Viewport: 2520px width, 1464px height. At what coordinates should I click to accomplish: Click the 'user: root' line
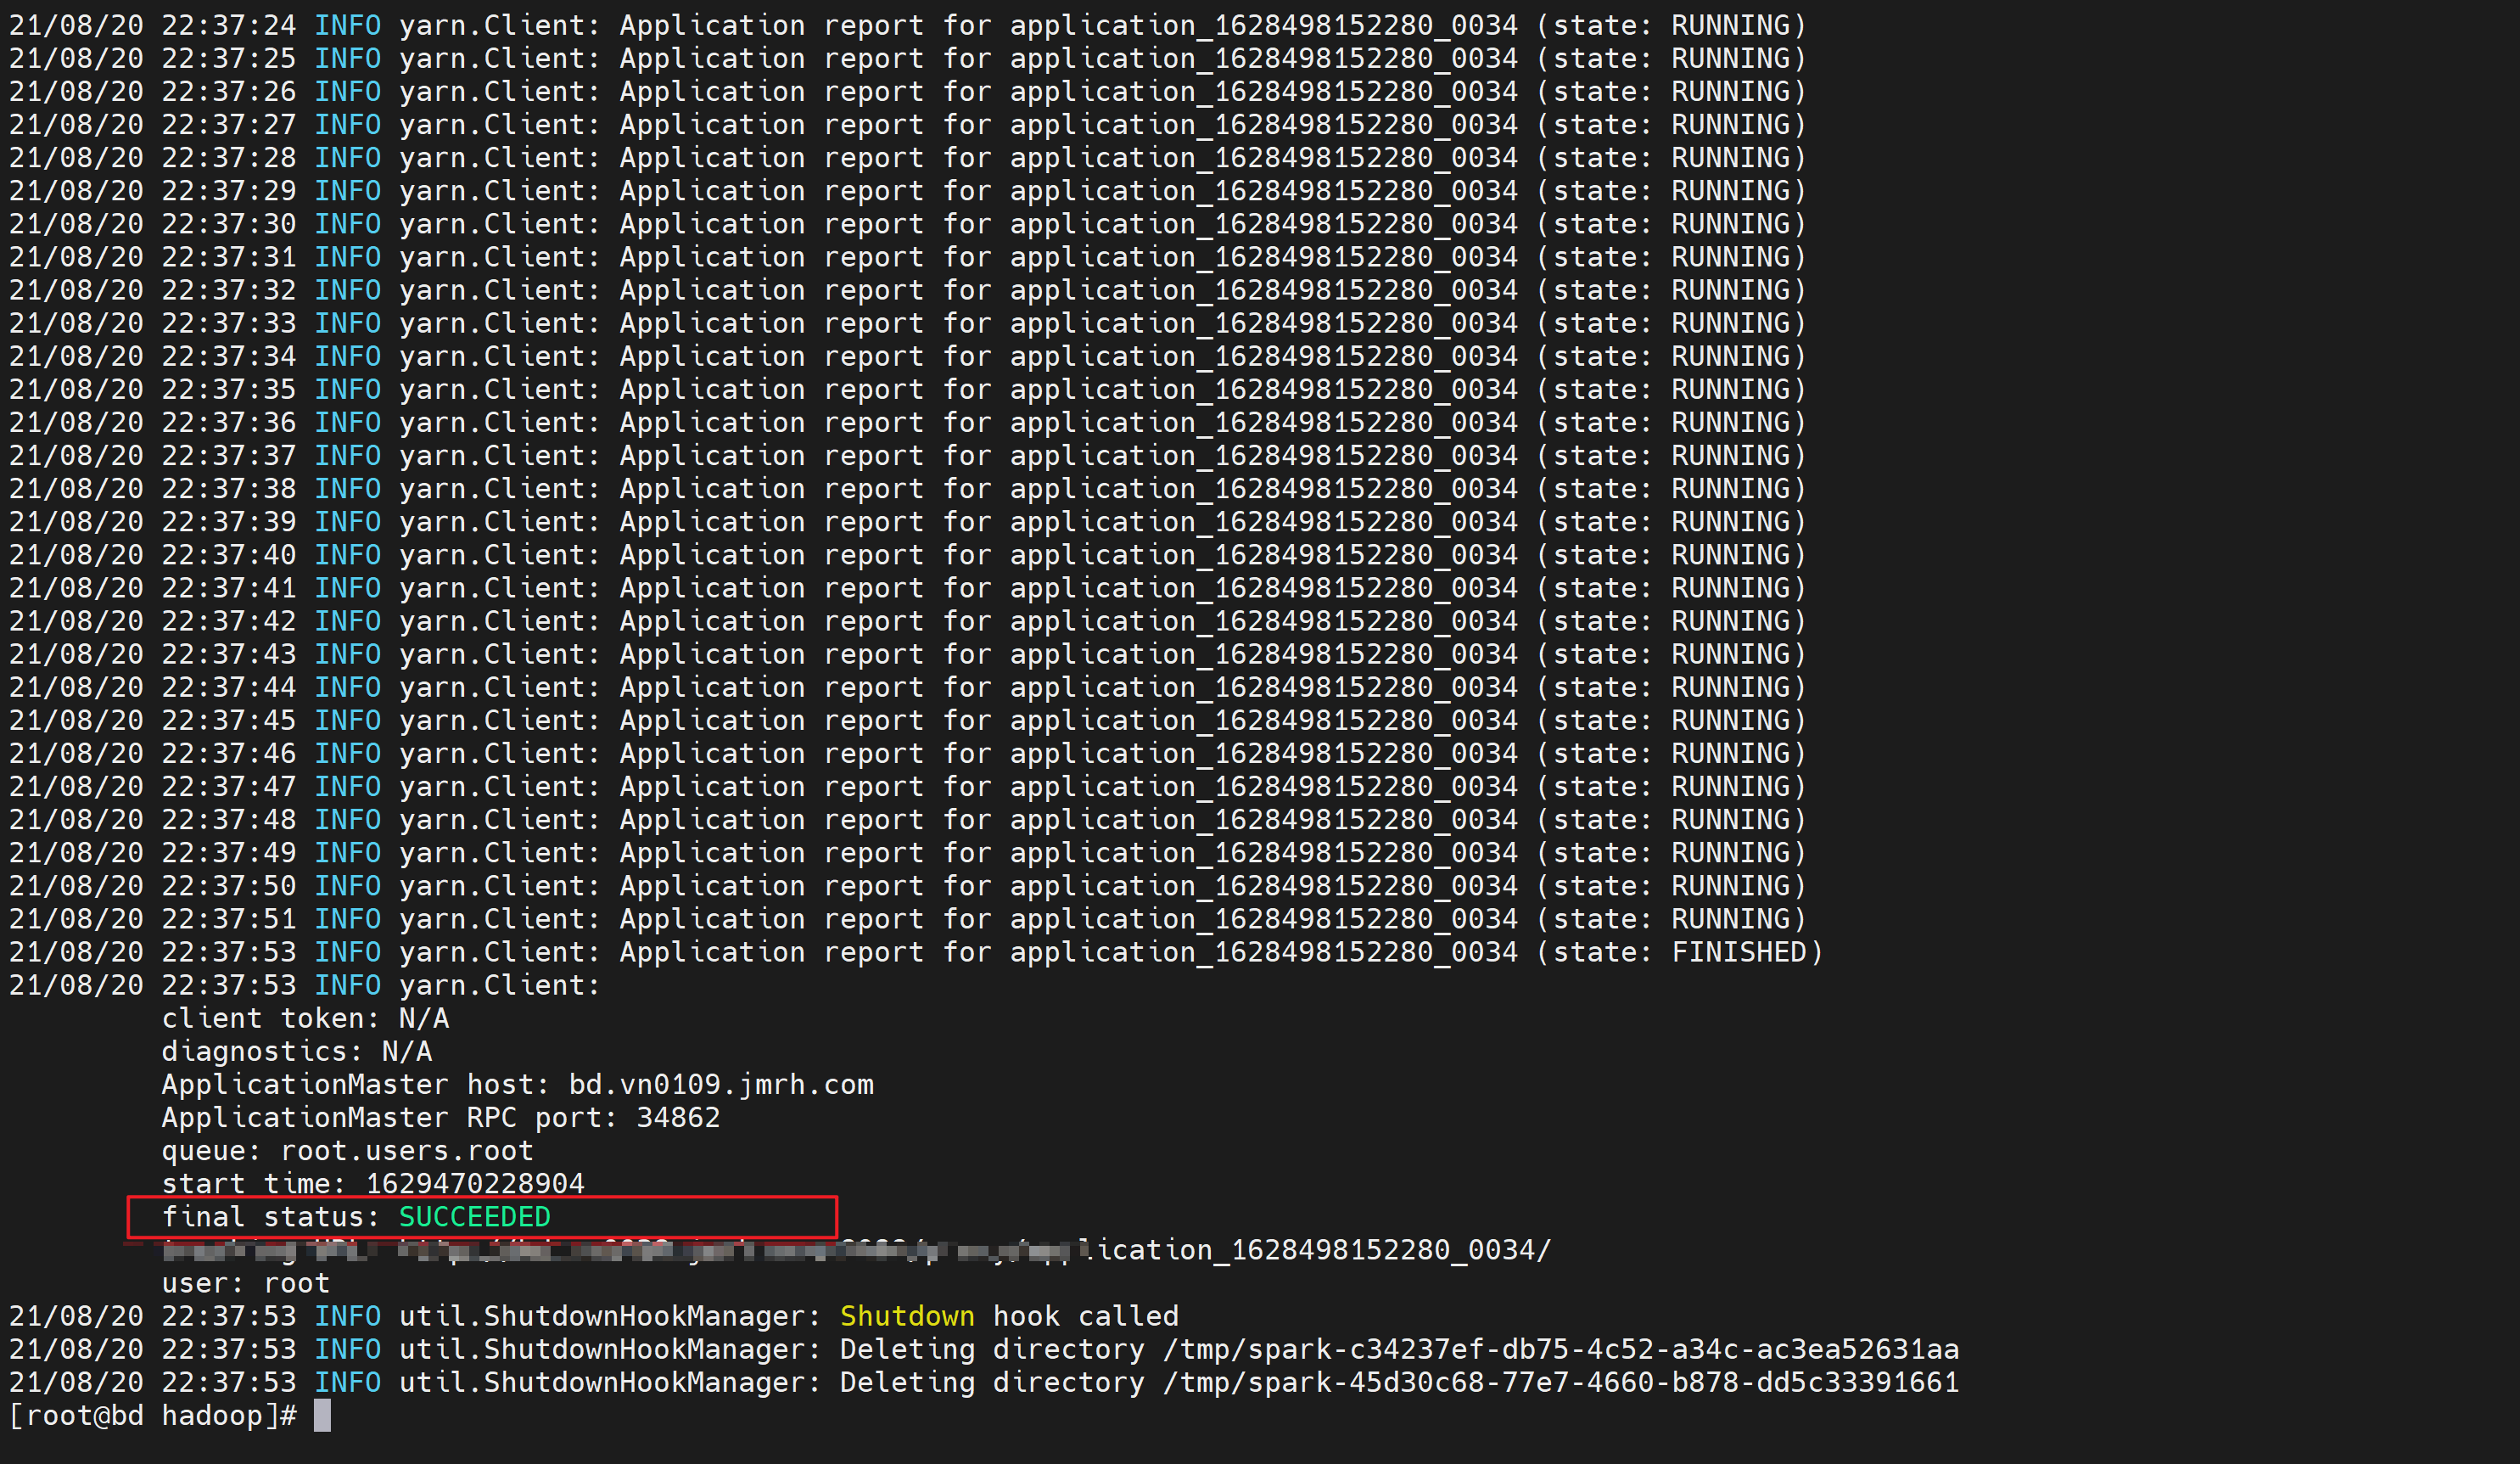pos(245,1283)
